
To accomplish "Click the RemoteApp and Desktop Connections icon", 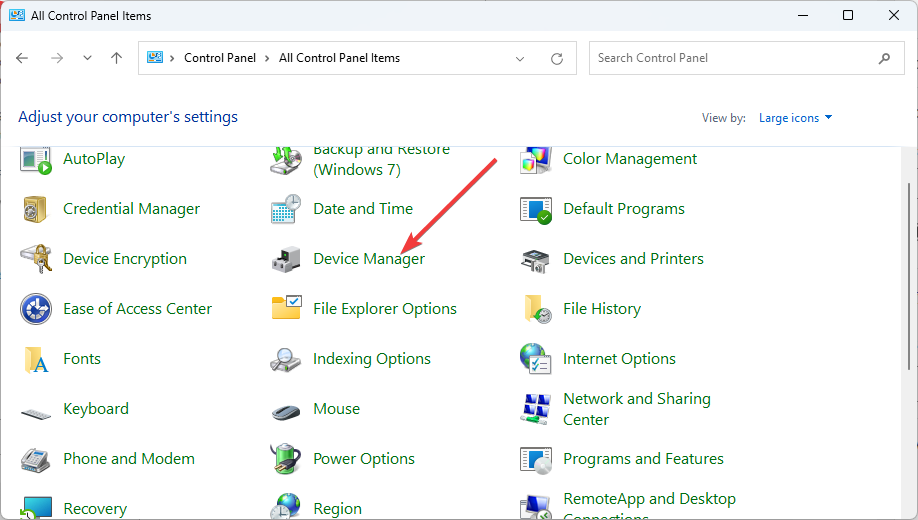I will 536,507.
